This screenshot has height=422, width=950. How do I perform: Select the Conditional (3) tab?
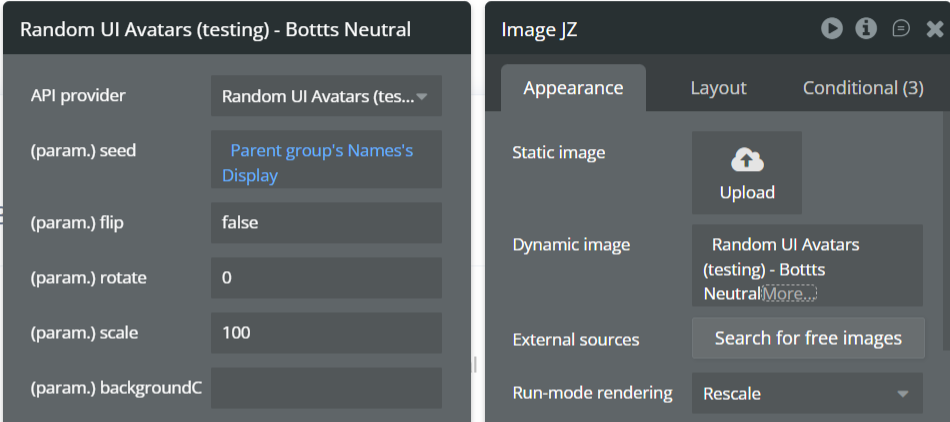click(863, 88)
